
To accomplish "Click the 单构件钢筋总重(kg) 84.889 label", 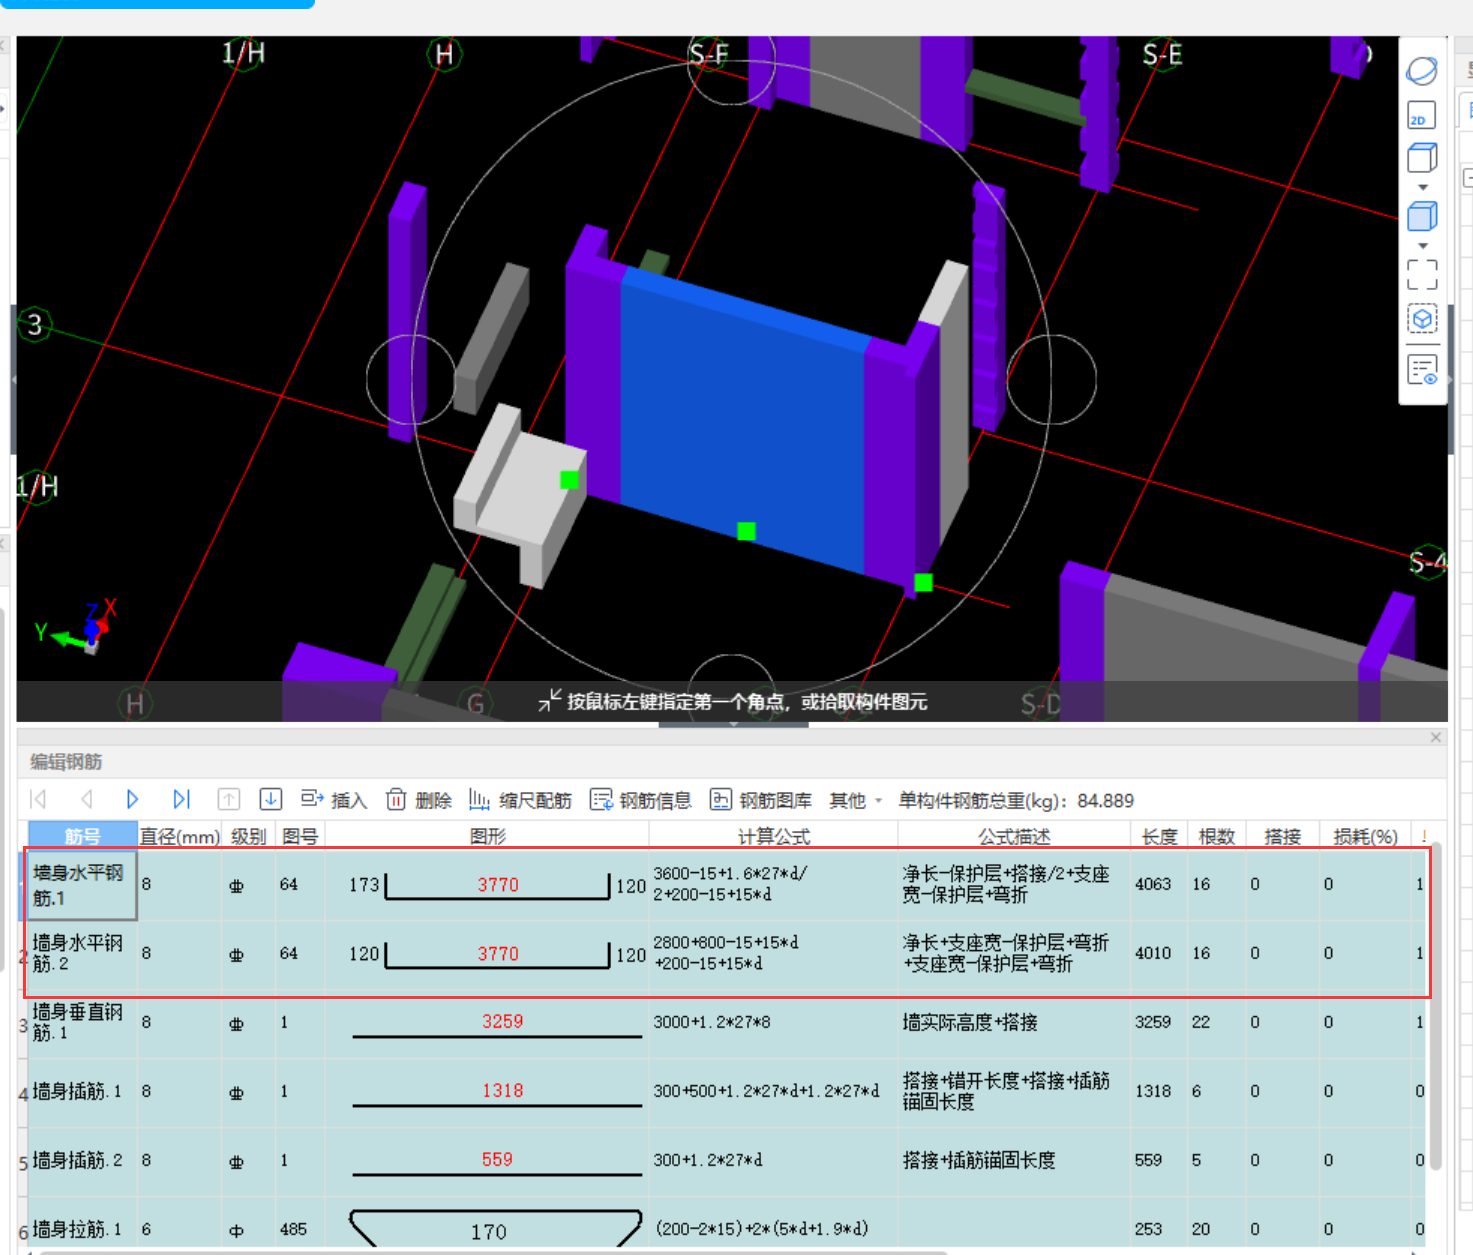I will tap(1016, 800).
